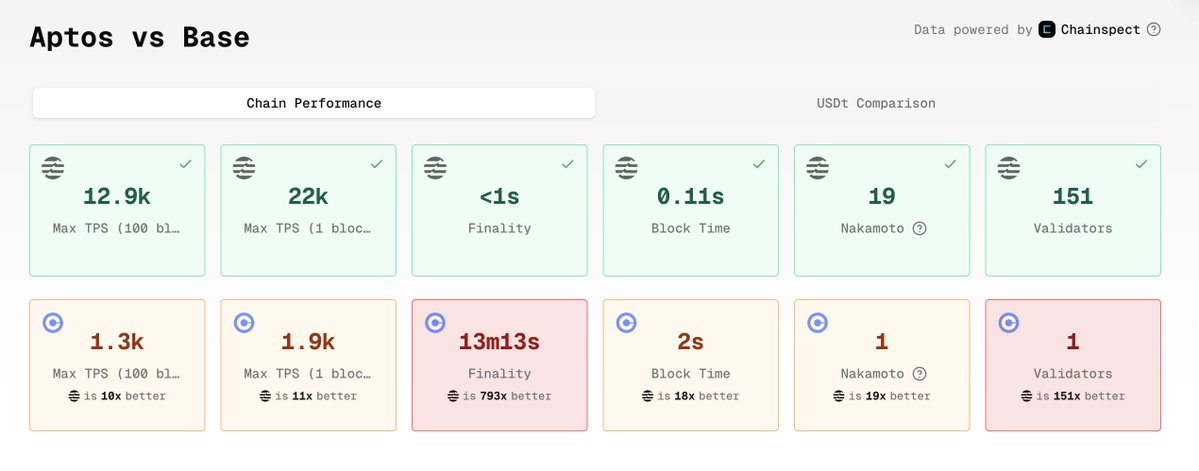The height and width of the screenshot is (471, 1199).
Task: Click Aptos icon on 0.11s Block Time card
Action: [626, 167]
